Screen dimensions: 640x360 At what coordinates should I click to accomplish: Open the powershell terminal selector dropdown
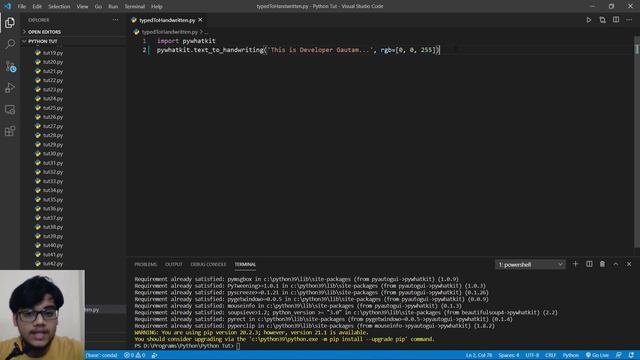[530, 264]
